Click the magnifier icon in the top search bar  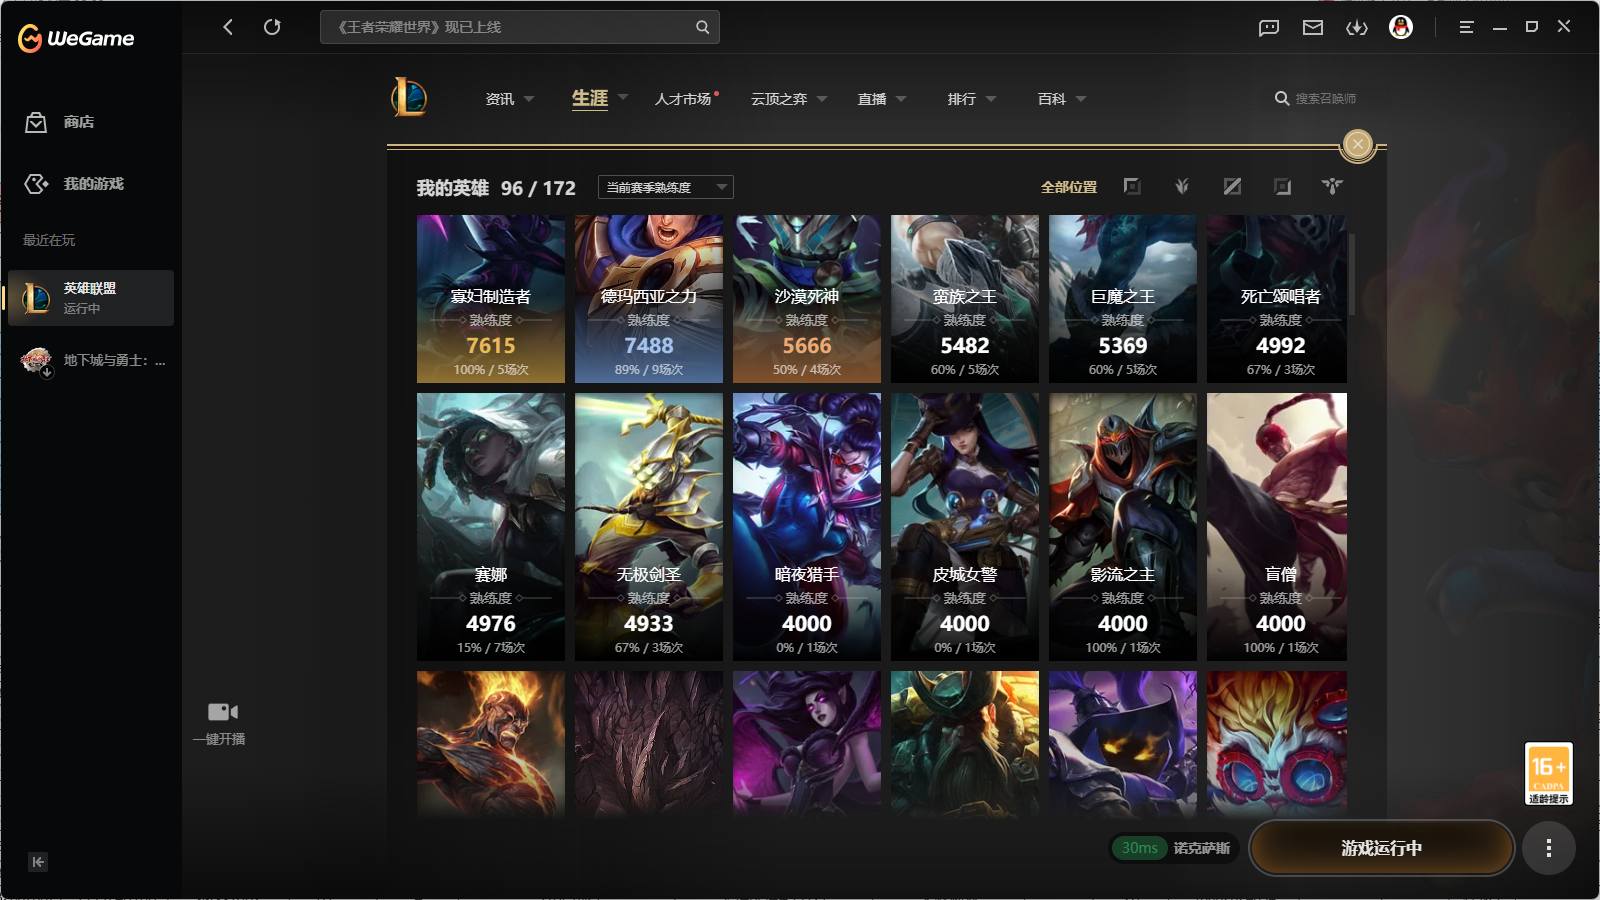click(702, 27)
